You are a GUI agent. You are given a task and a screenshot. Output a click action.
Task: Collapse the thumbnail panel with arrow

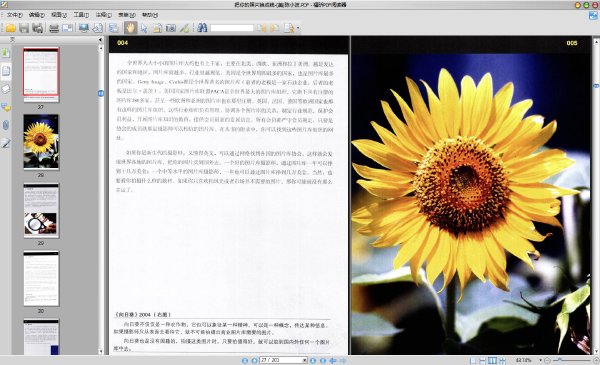click(x=101, y=39)
